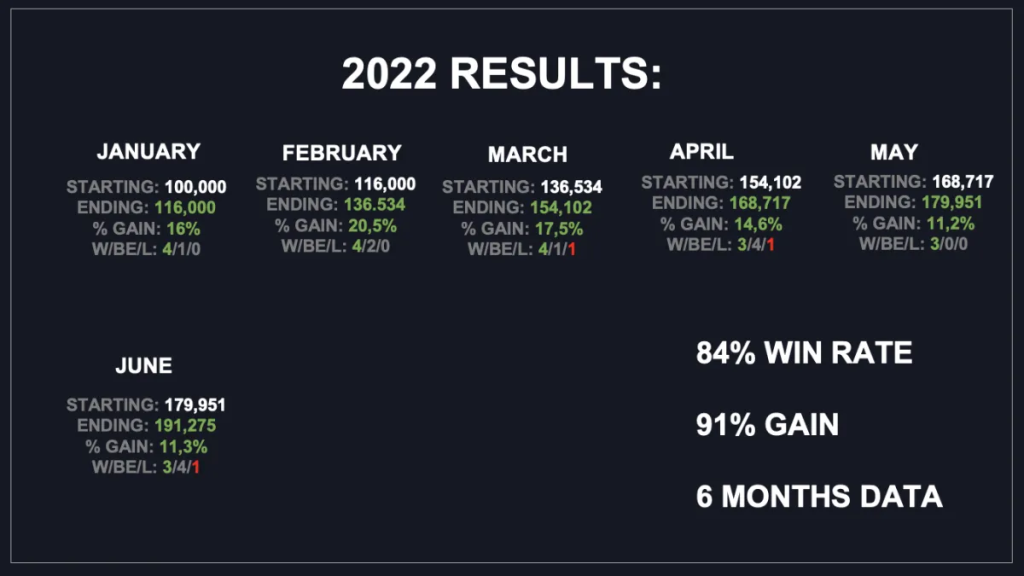This screenshot has height=576, width=1024.
Task: Click the 84% WIN RATE text
Action: click(x=804, y=353)
